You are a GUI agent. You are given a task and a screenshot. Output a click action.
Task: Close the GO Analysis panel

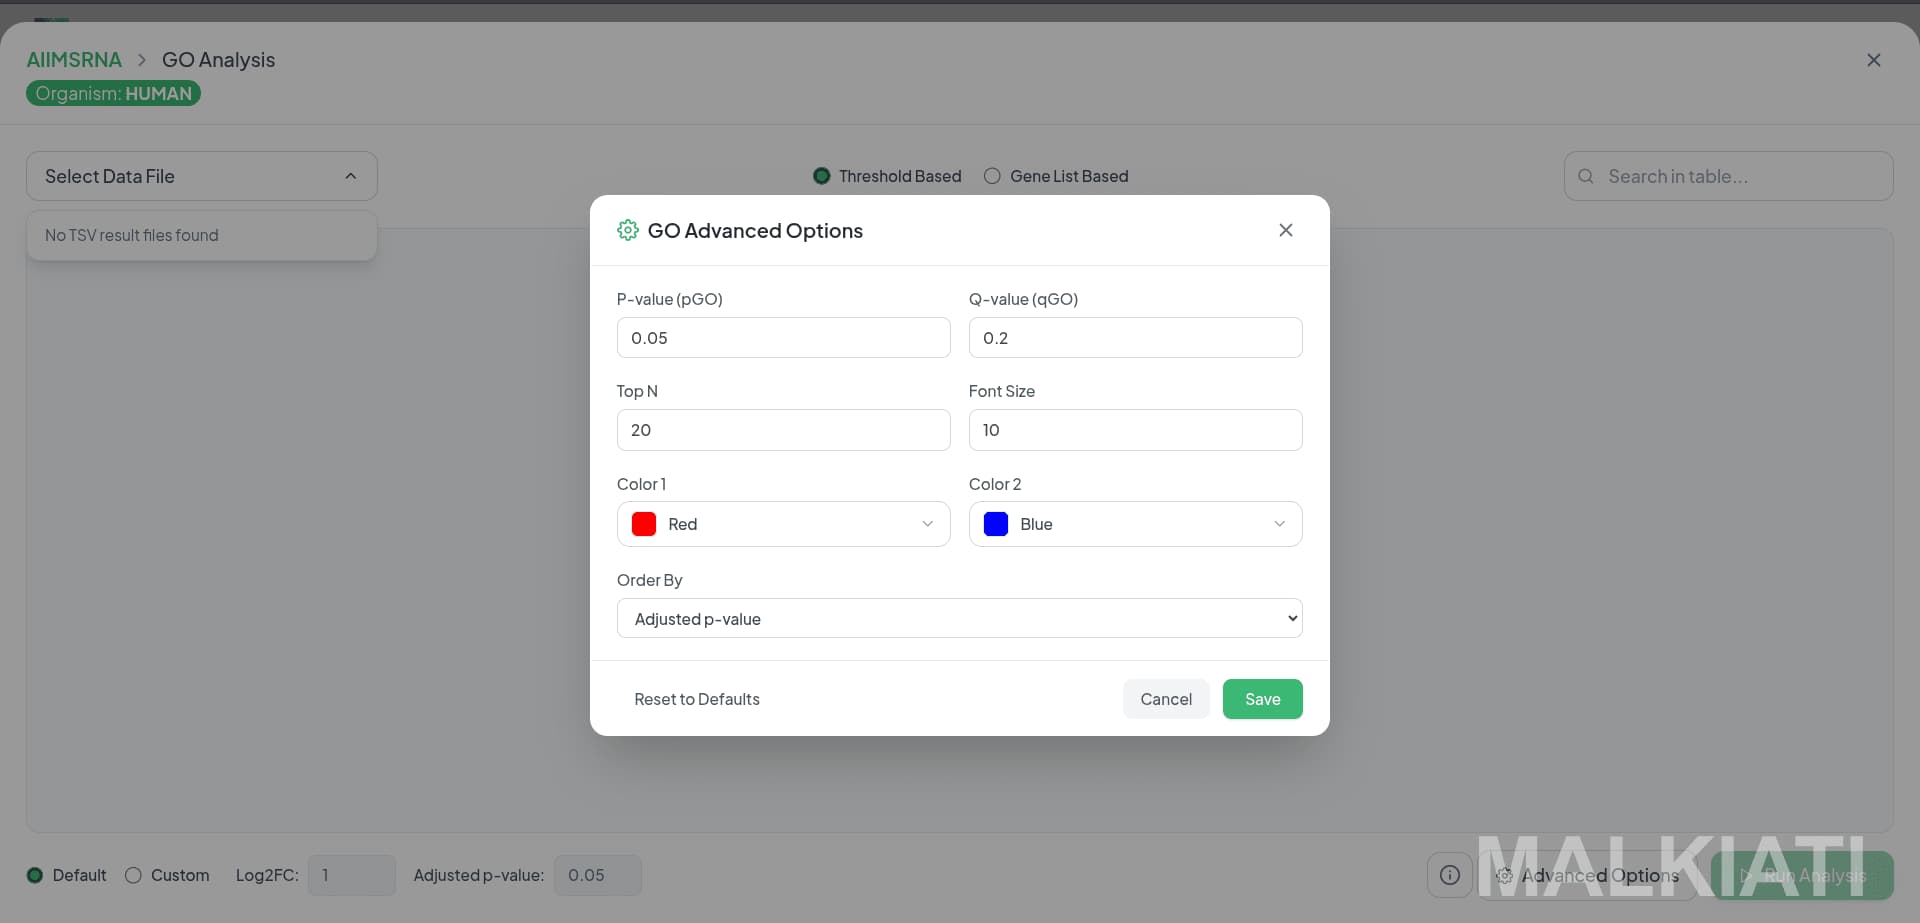pos(1874,60)
